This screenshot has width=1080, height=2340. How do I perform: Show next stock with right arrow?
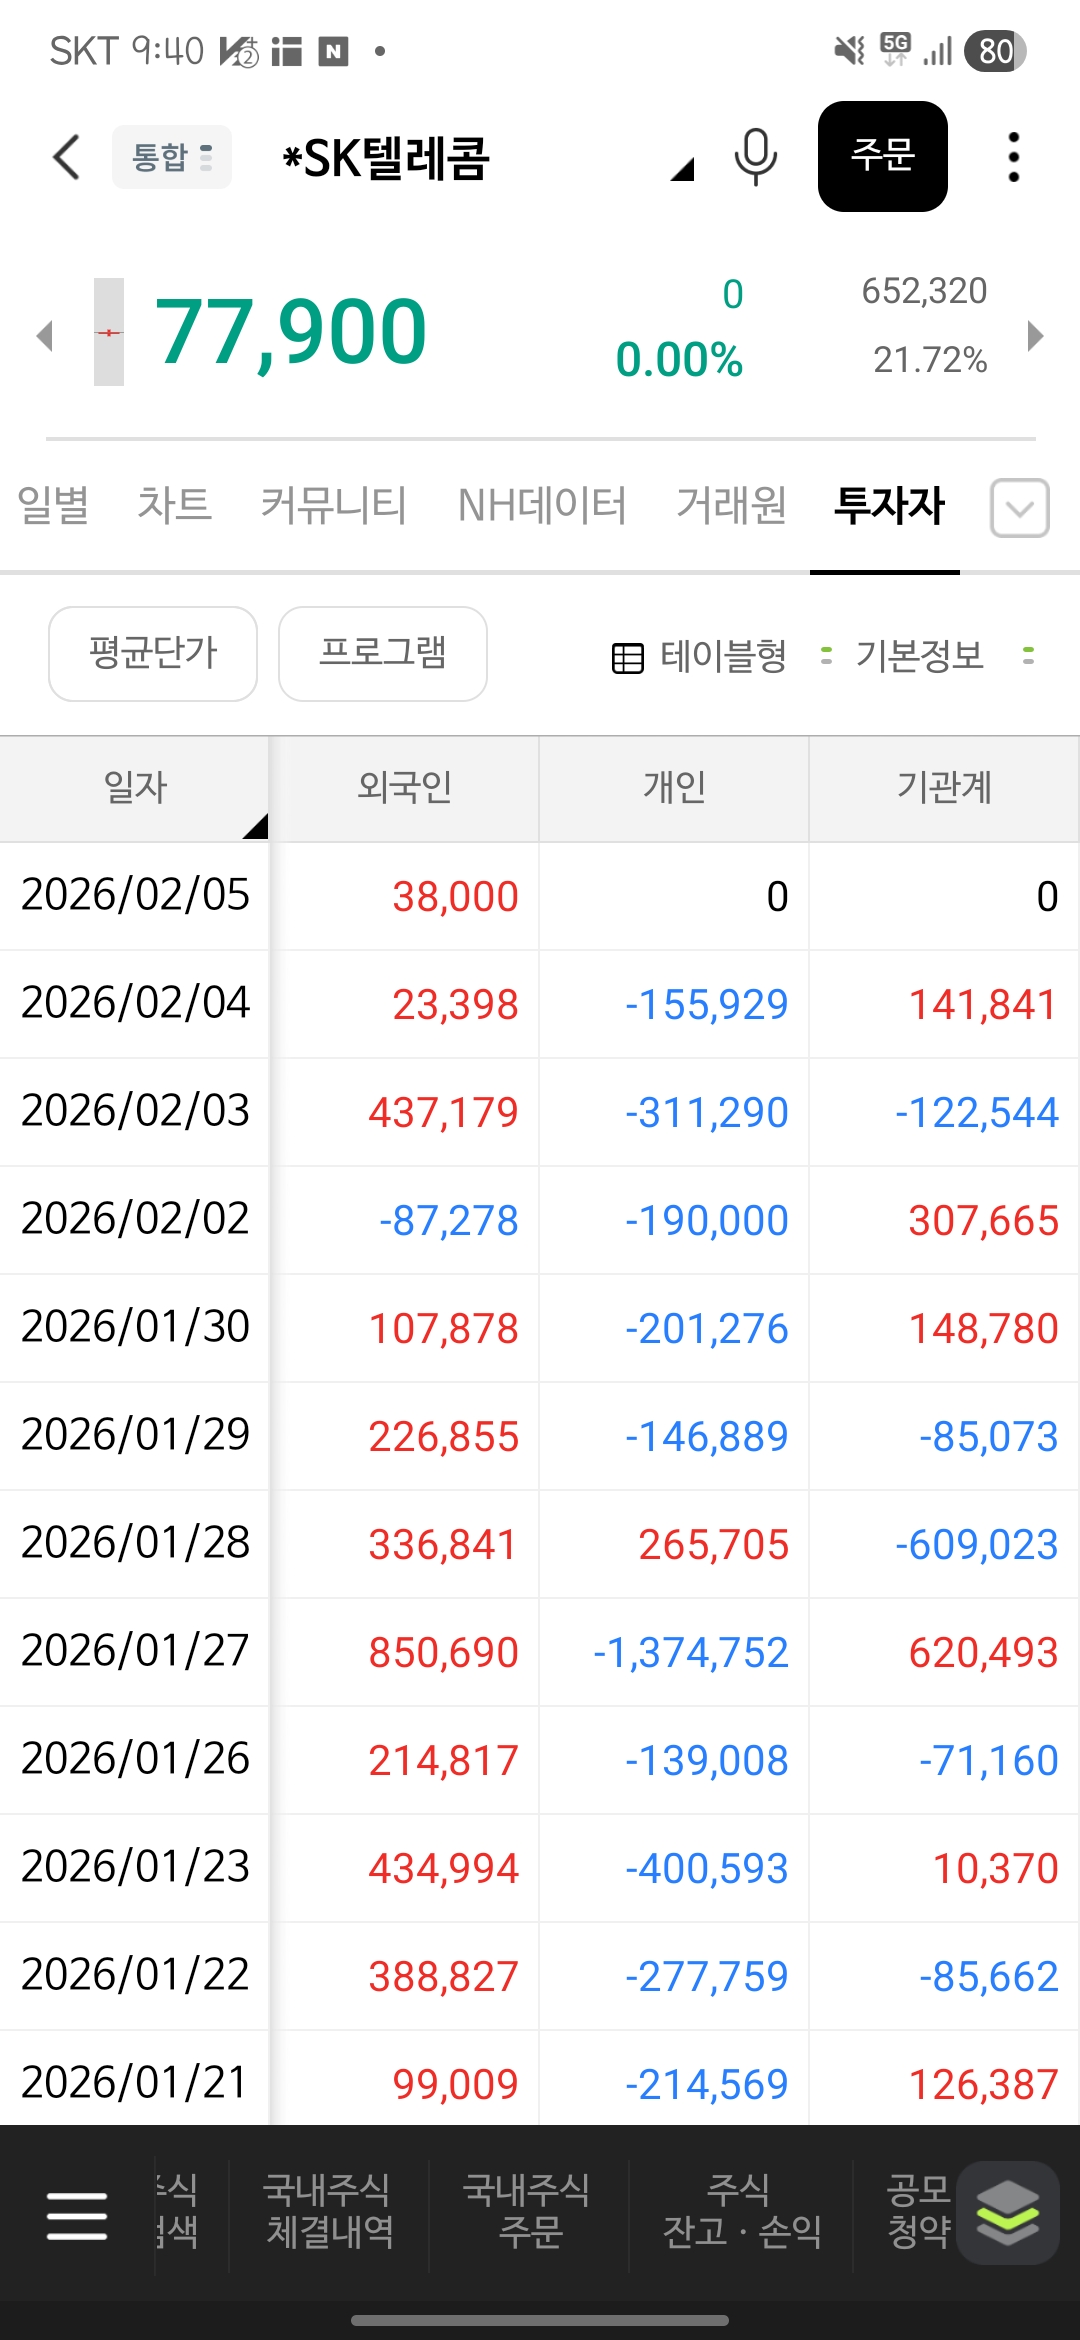point(1035,335)
